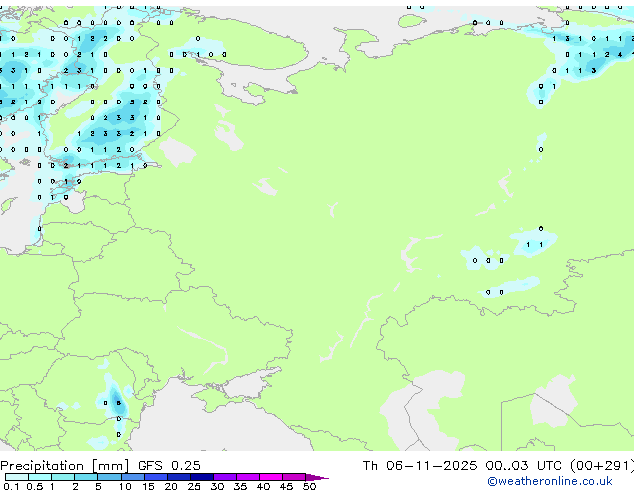Pick the 35–40 mm violet legend swatch
Image resolution: width=634 pixels, height=490 pixels.
247,477
